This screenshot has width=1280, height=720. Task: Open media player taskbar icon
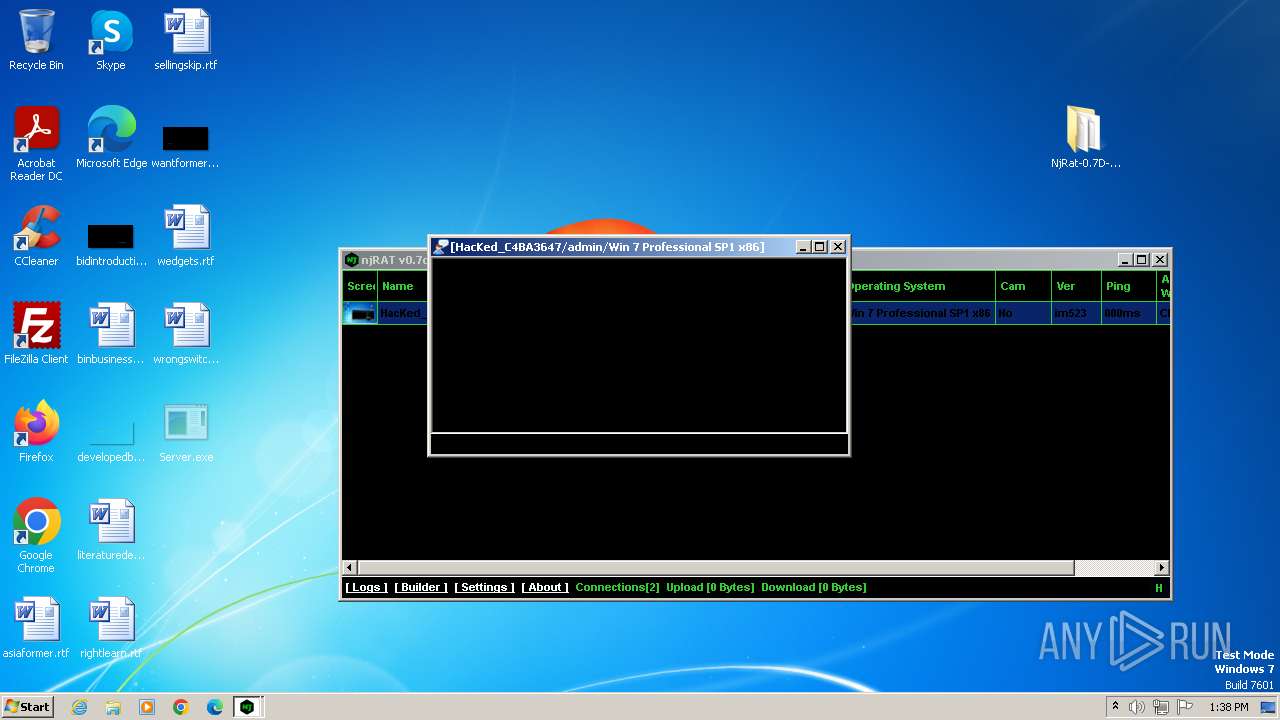click(147, 707)
